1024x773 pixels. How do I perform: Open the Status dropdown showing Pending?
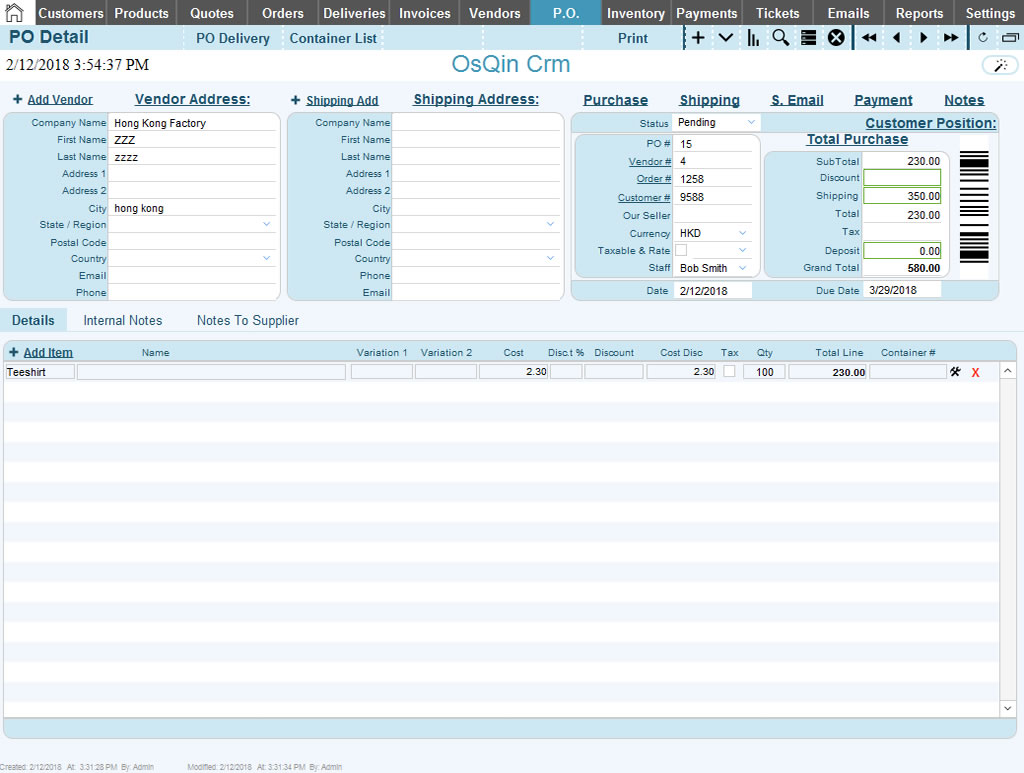click(x=751, y=122)
